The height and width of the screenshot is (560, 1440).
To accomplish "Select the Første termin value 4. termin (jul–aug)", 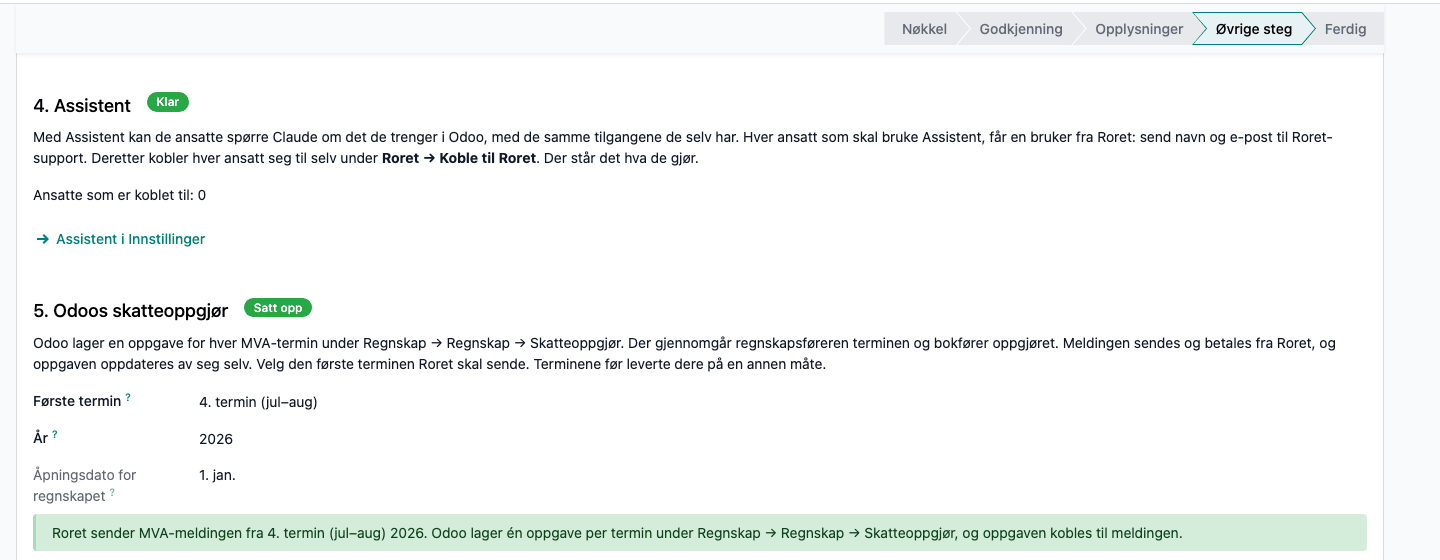I will coord(259,402).
